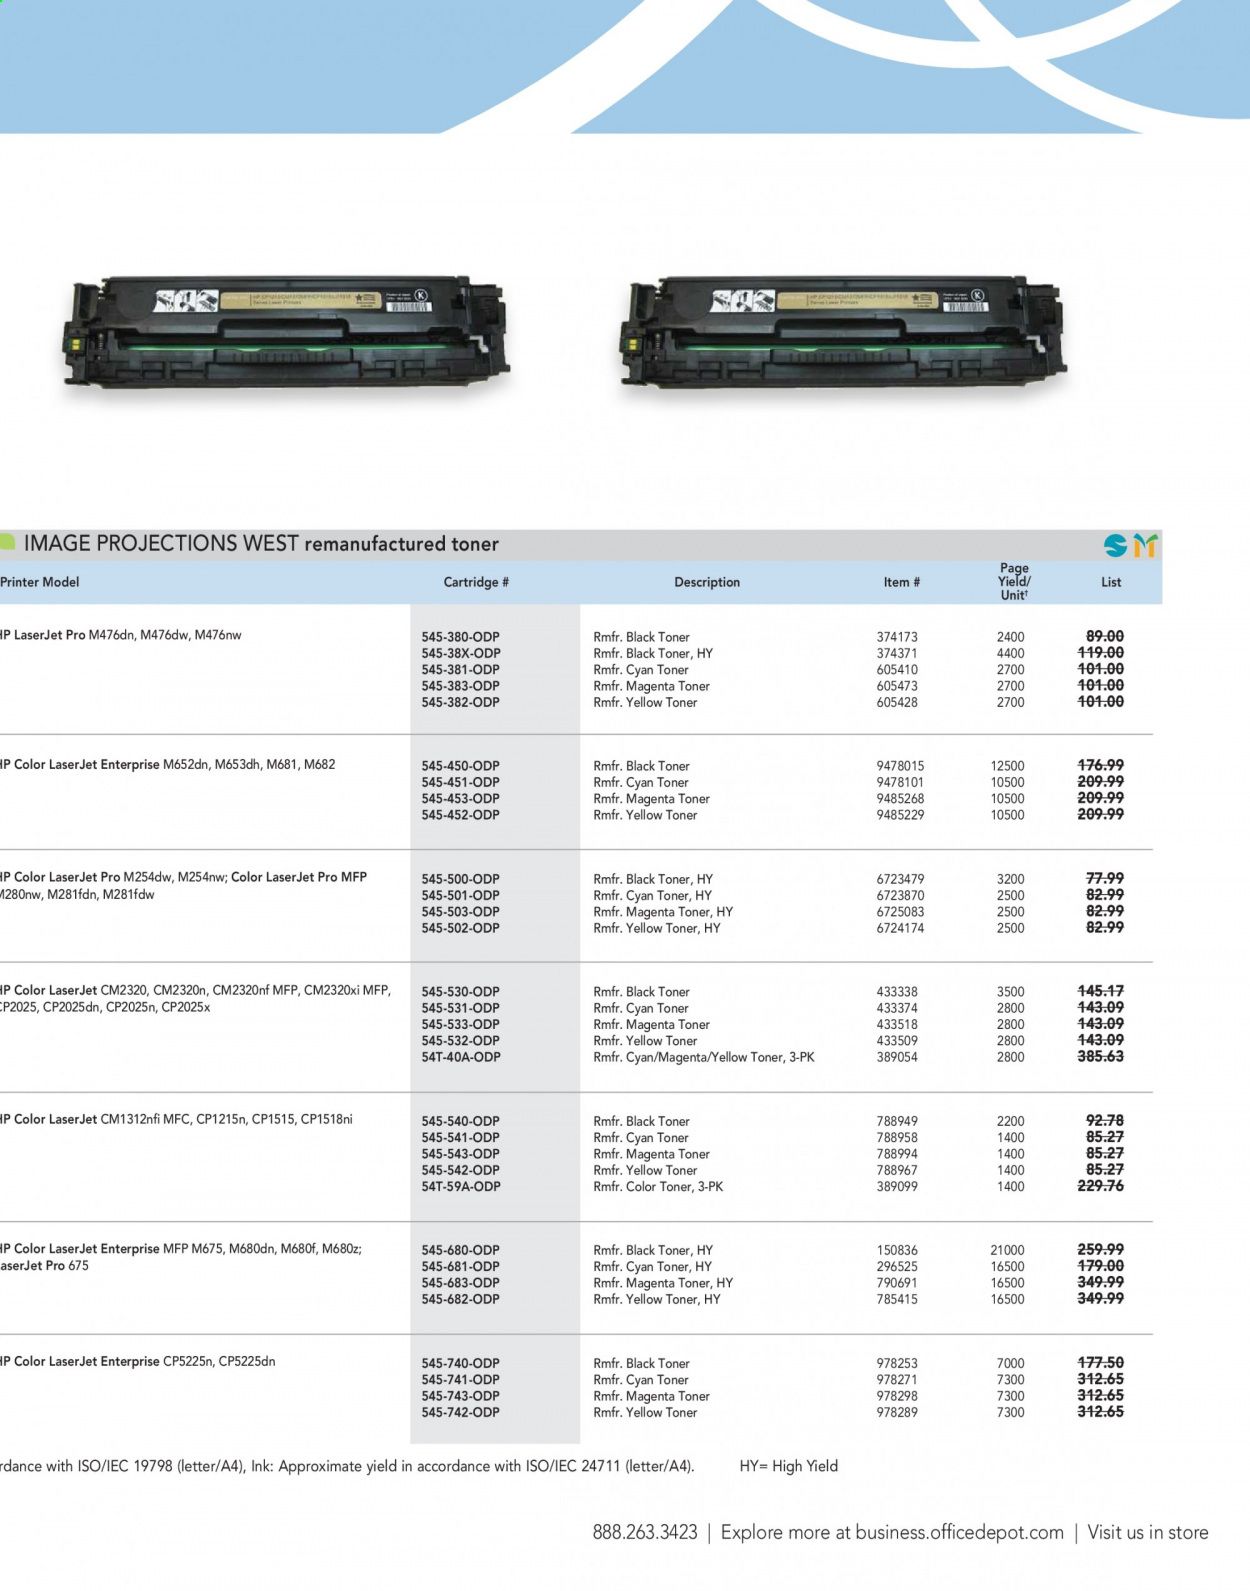This screenshot has height=1591, width=1250.
Task: Click the phone number 888.263.3423
Action: click(x=645, y=1532)
